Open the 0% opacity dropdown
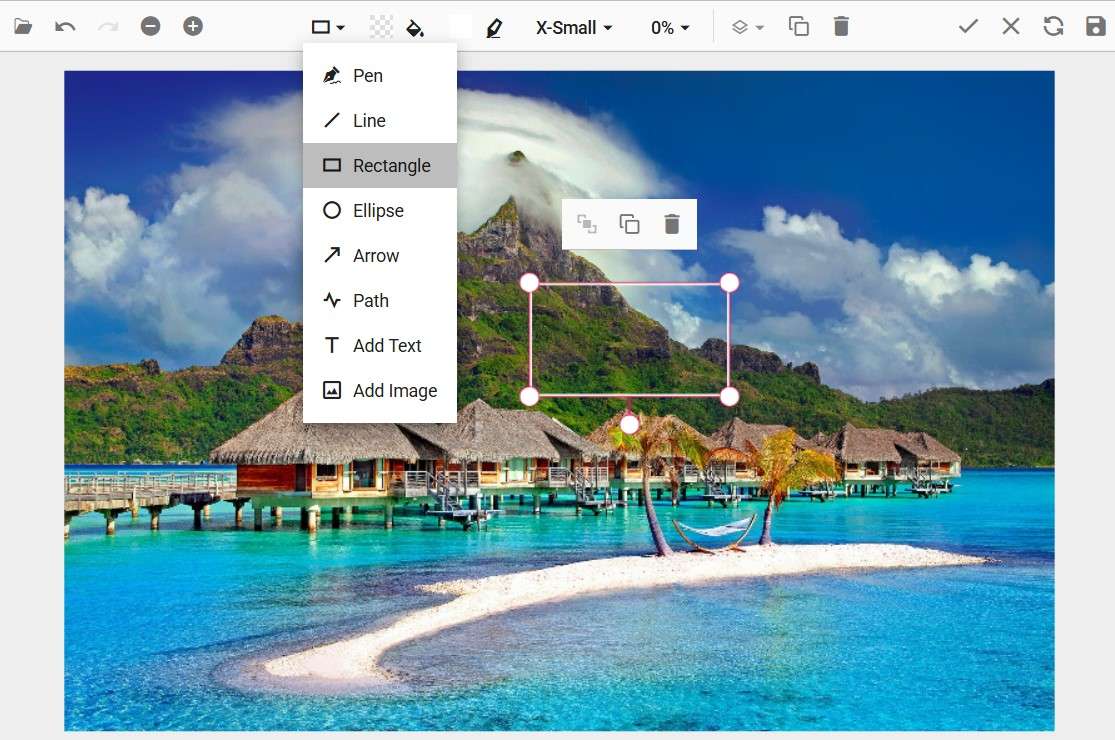The height and width of the screenshot is (740, 1115). [x=670, y=28]
